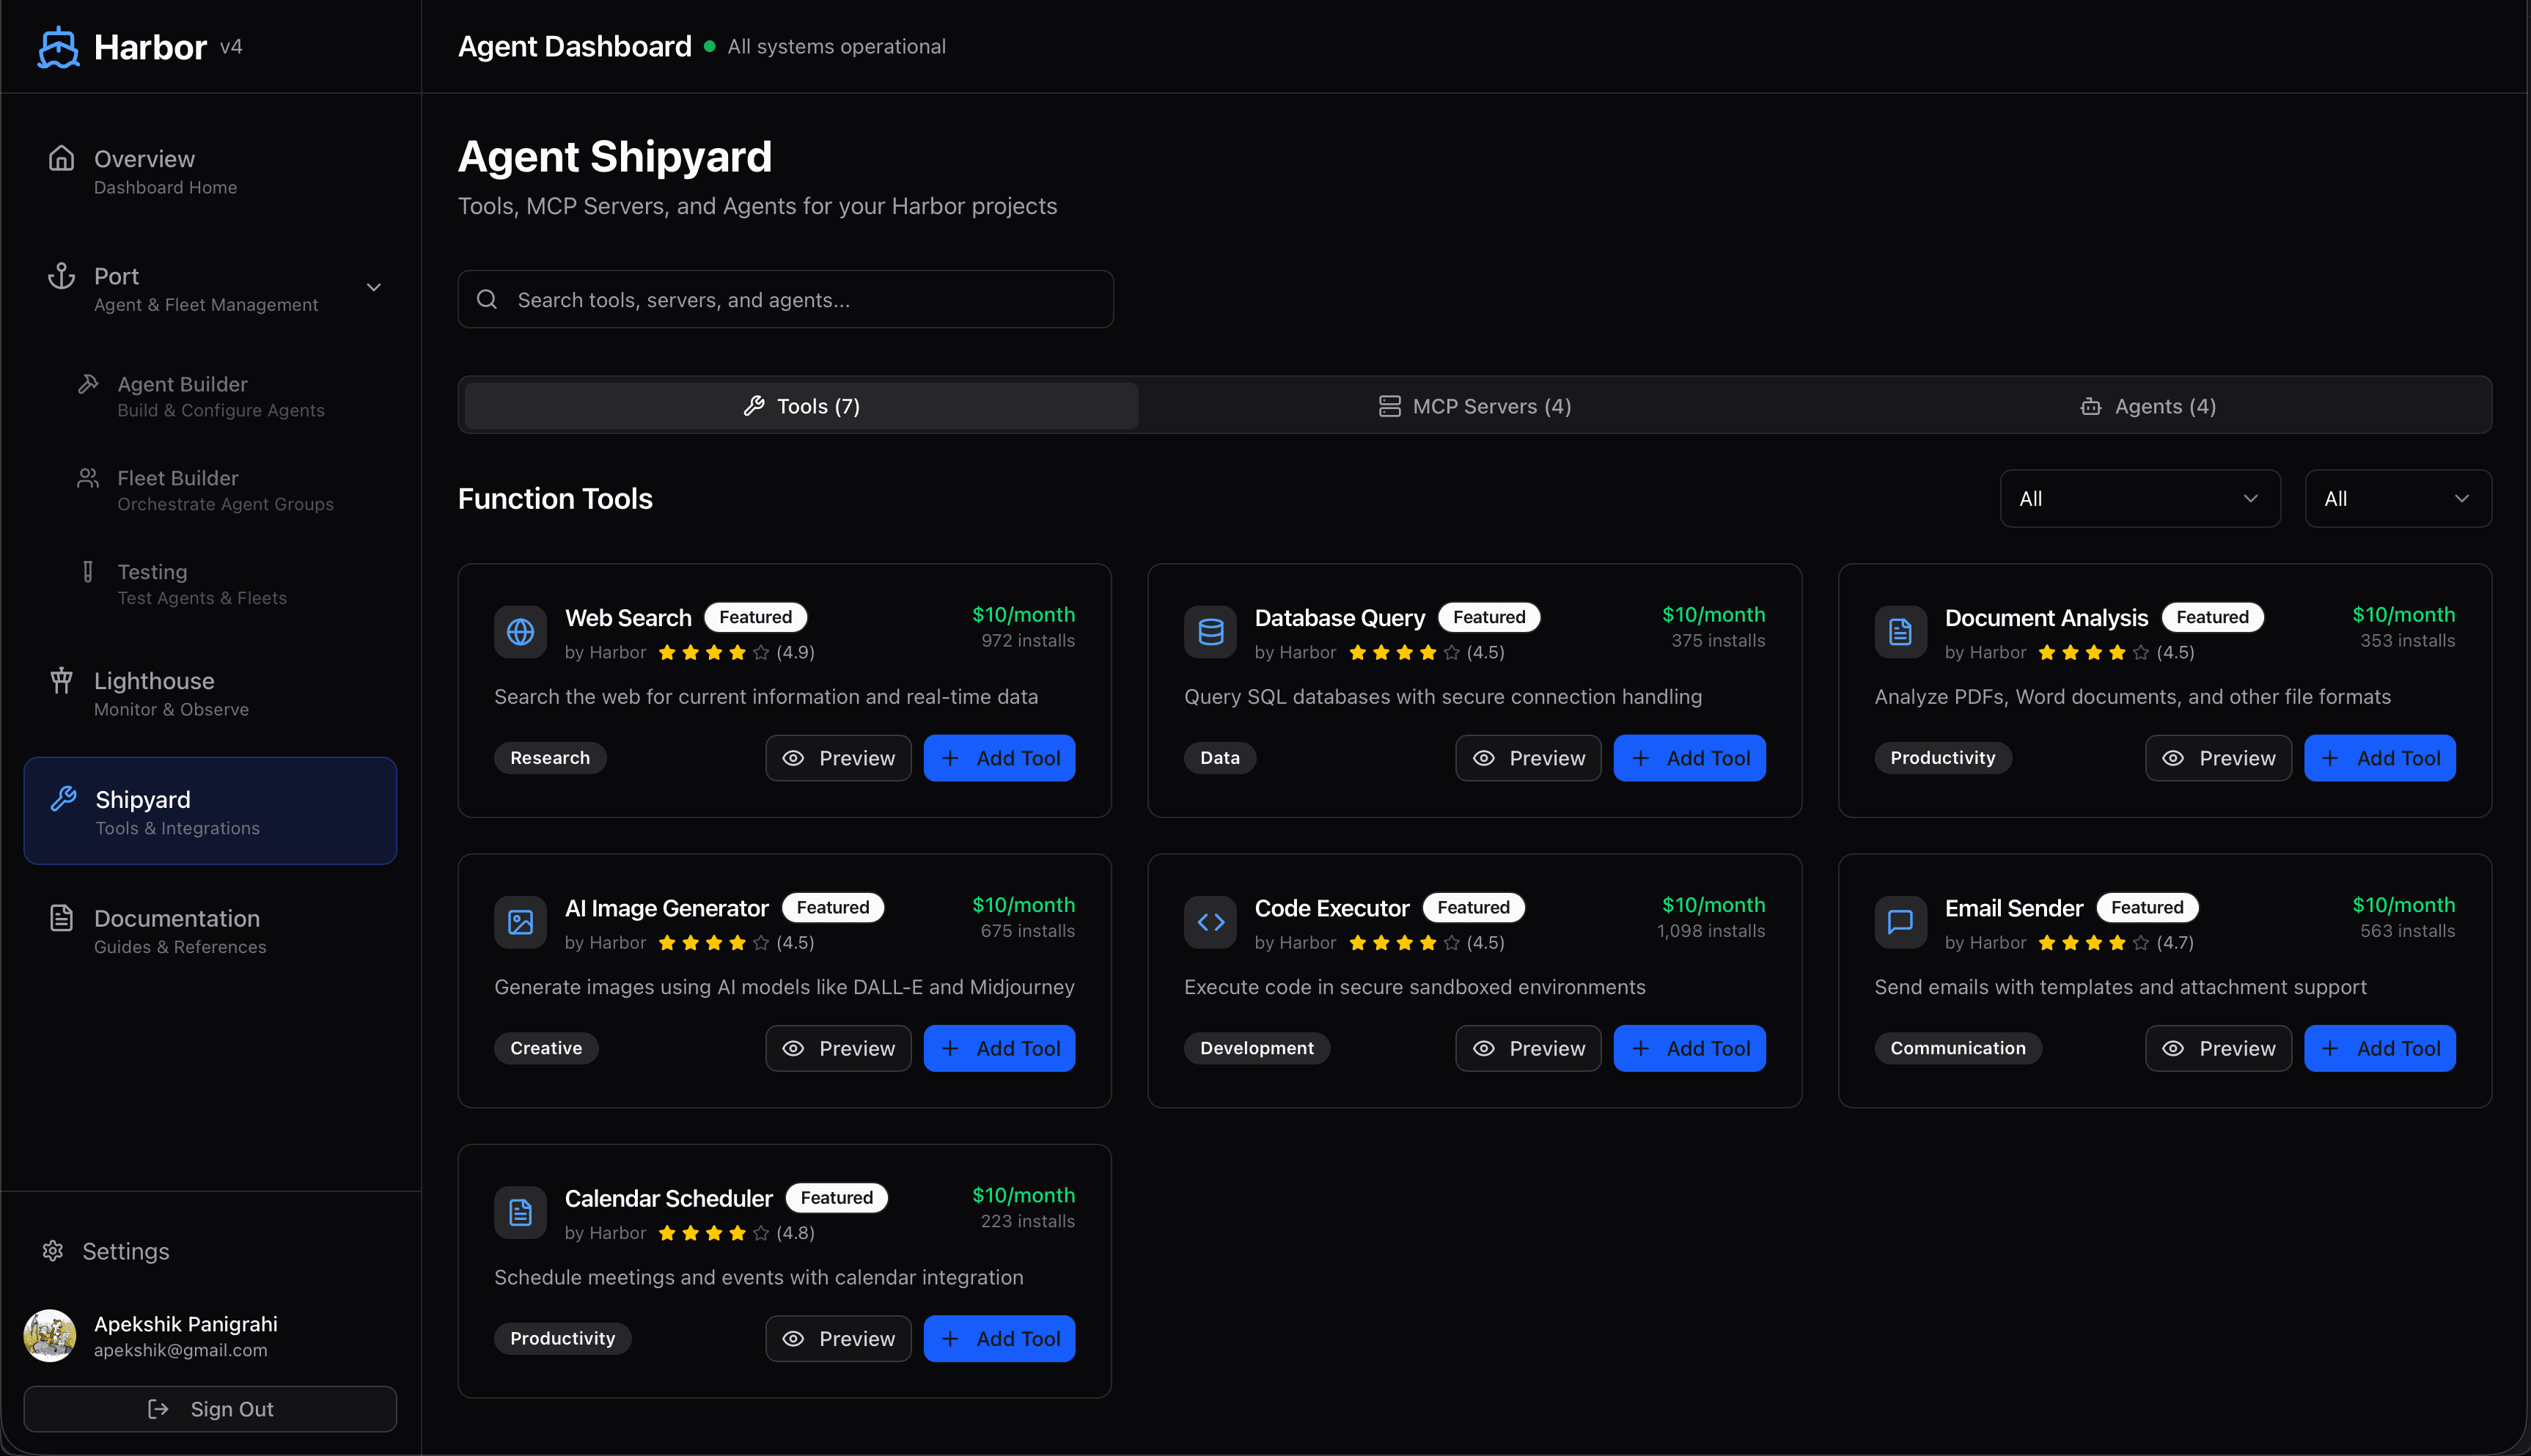Image resolution: width=2531 pixels, height=1456 pixels.
Task: Click the Calendar Scheduler document icon
Action: point(520,1212)
